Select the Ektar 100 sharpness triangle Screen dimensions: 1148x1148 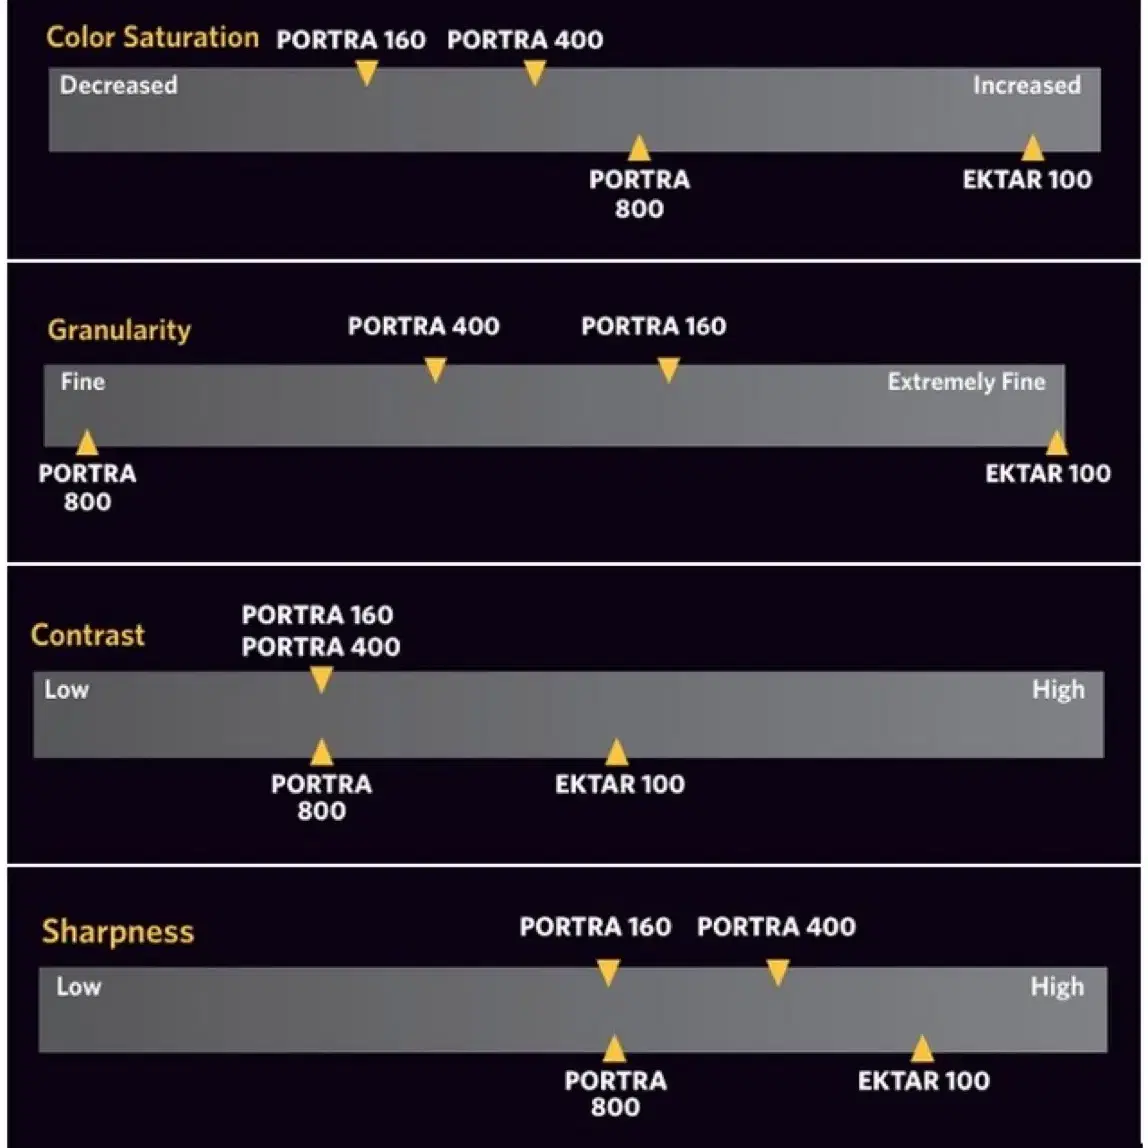922,1048
